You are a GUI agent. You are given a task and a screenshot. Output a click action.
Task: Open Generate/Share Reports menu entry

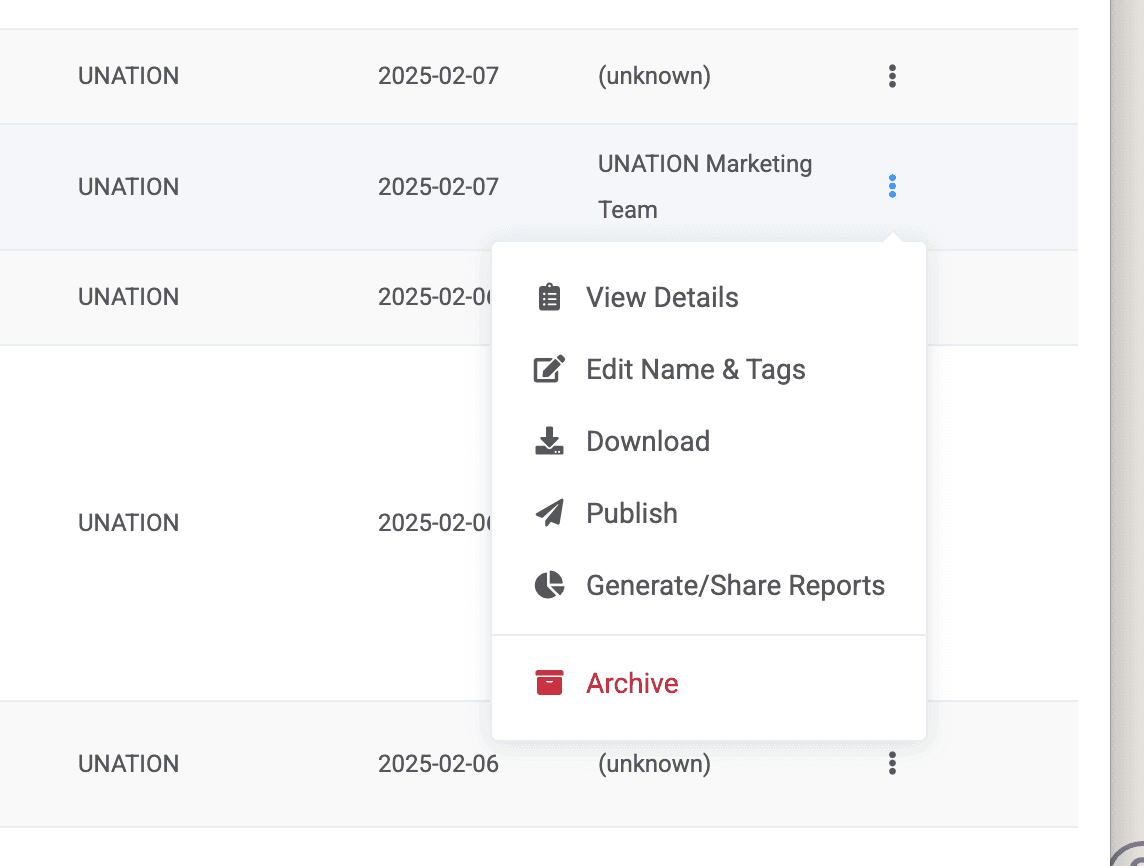pos(735,585)
